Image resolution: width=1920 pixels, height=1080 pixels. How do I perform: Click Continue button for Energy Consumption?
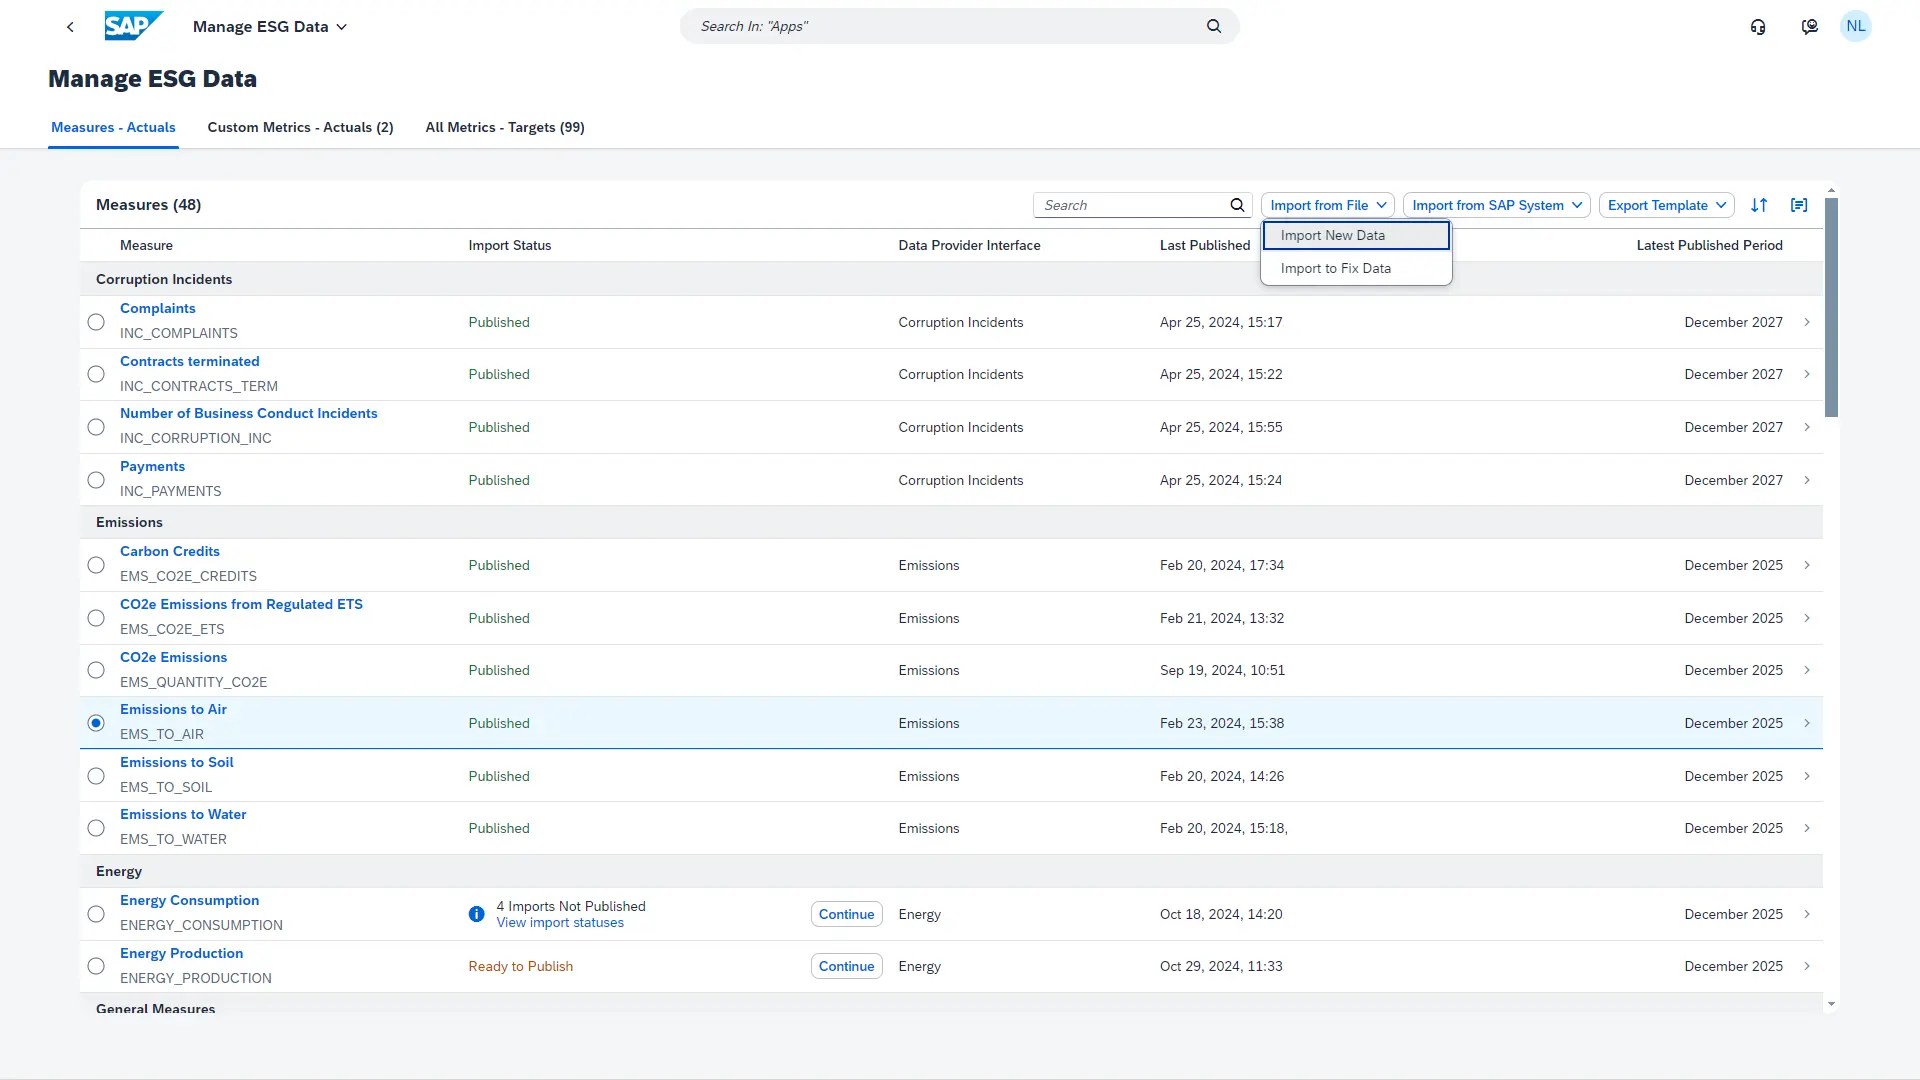point(846,914)
